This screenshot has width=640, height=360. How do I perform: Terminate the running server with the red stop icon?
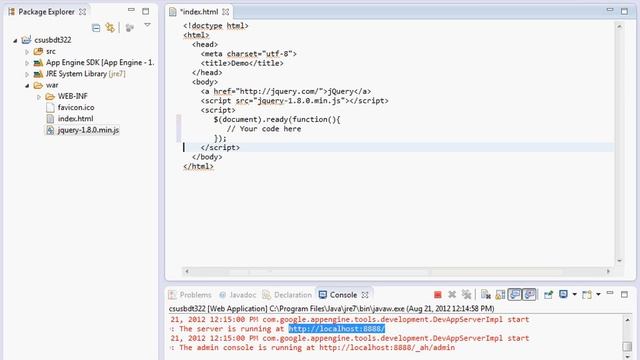438,295
